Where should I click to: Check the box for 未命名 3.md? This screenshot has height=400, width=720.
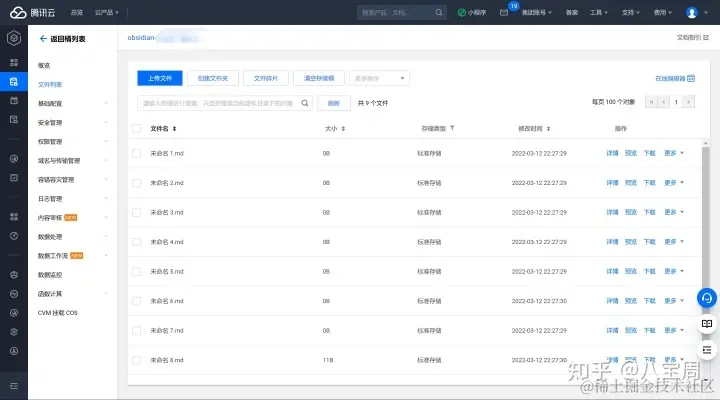pyautogui.click(x=136, y=212)
